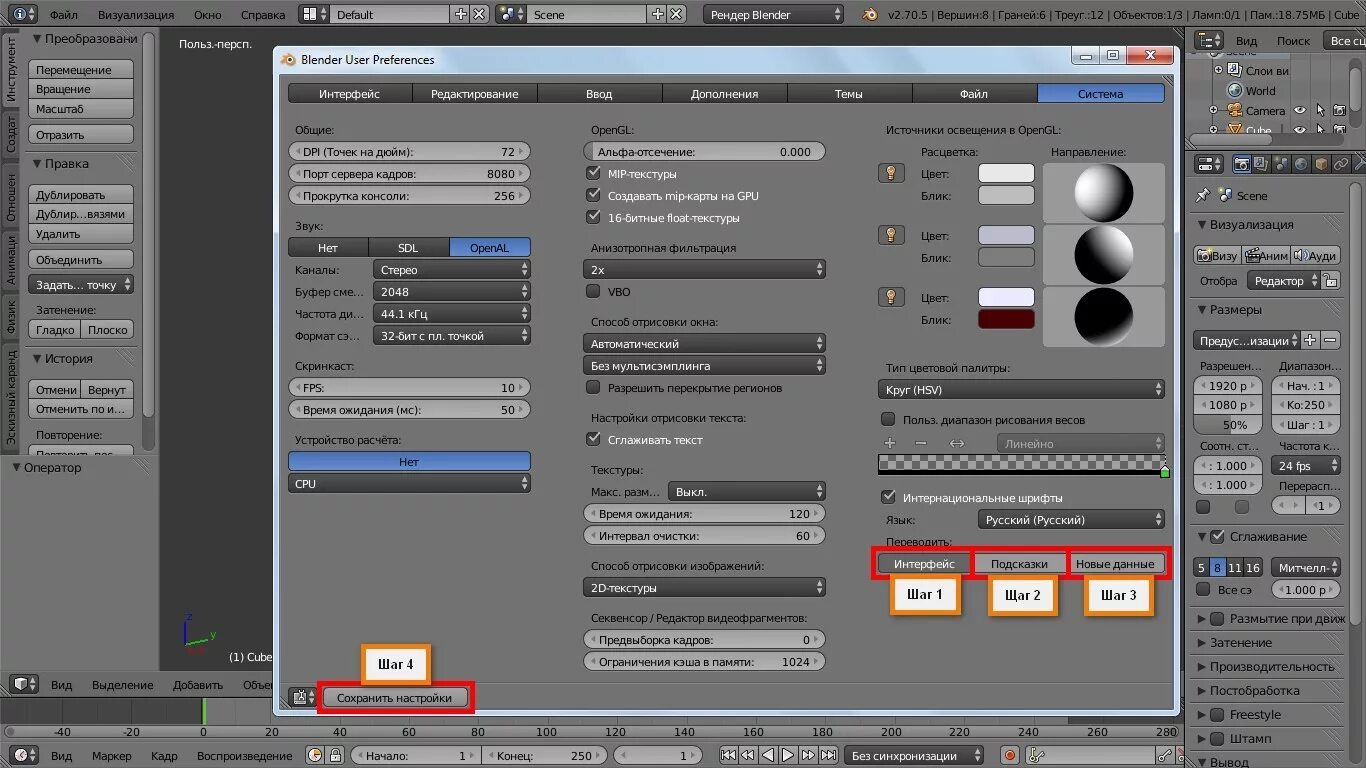Open the Каналы Стерео dropdown

(x=452, y=270)
